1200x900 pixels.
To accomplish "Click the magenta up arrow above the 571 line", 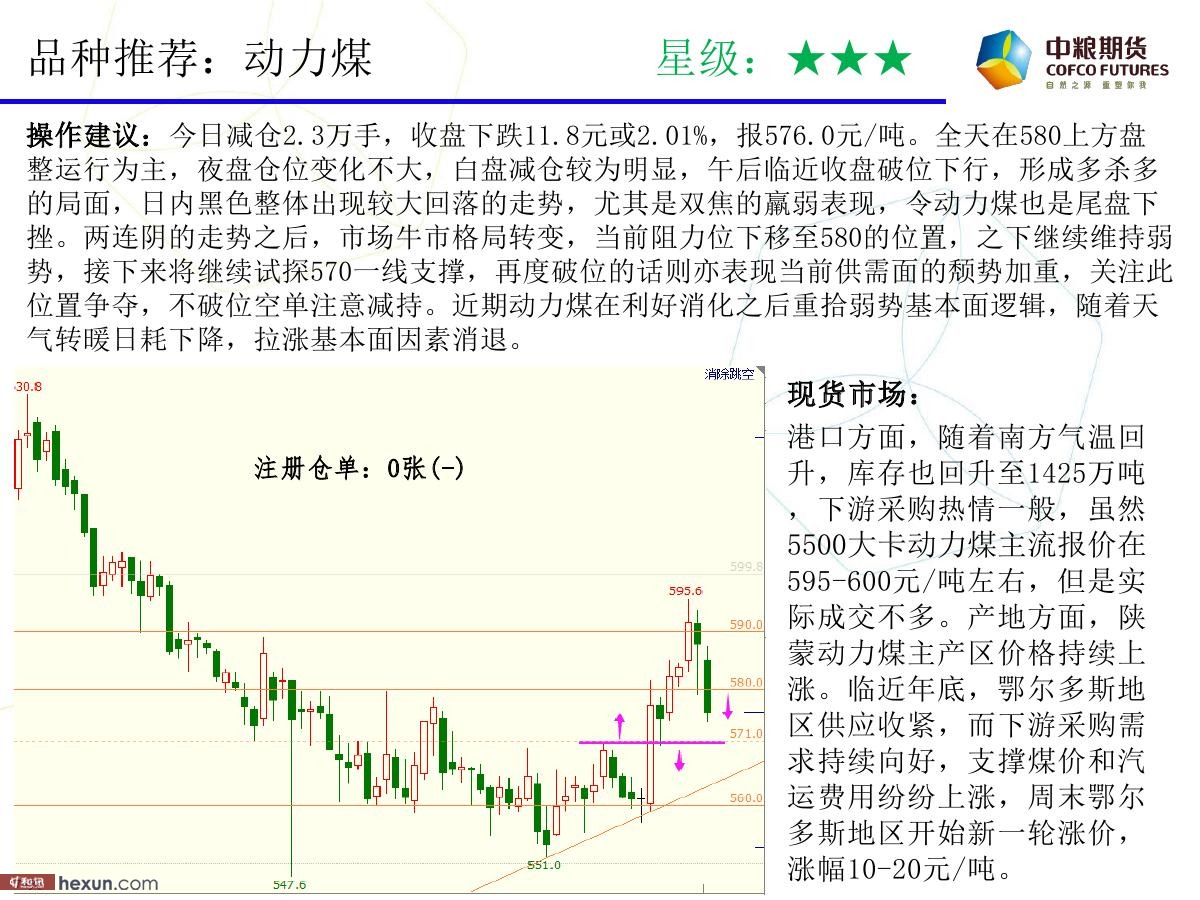I will click(x=620, y=724).
